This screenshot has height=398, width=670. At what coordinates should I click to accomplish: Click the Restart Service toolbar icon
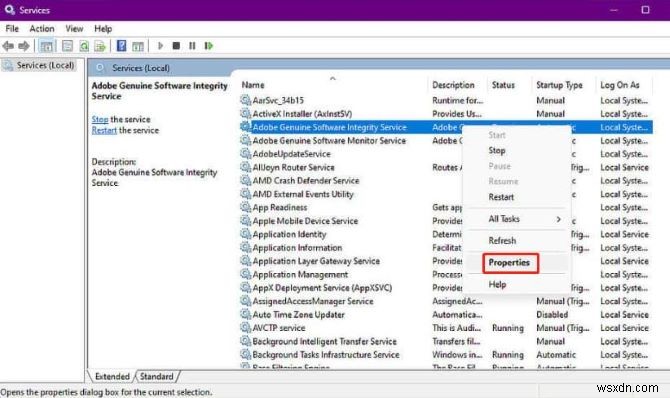coord(209,45)
